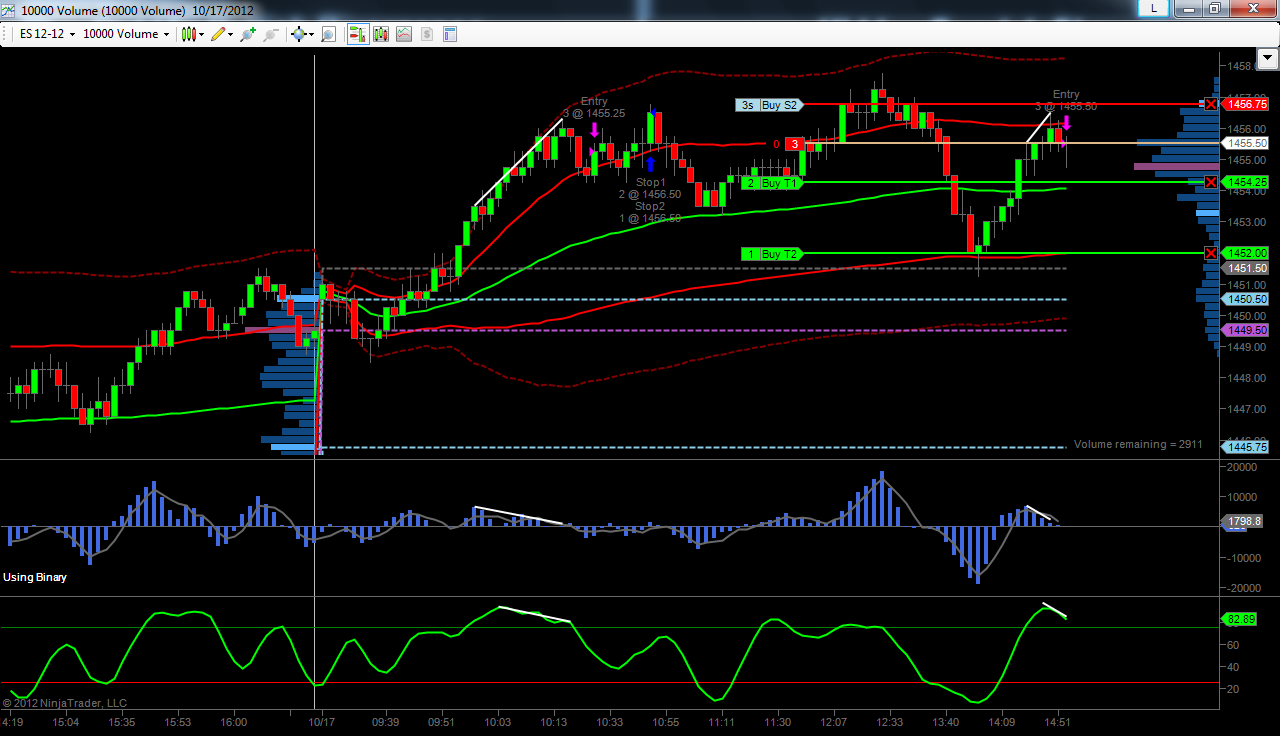Click the 10:55 time axis label
This screenshot has width=1280, height=736.
click(x=665, y=722)
